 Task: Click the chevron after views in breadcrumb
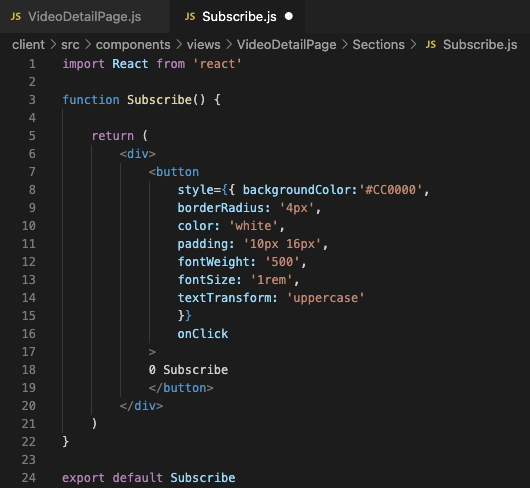229,45
